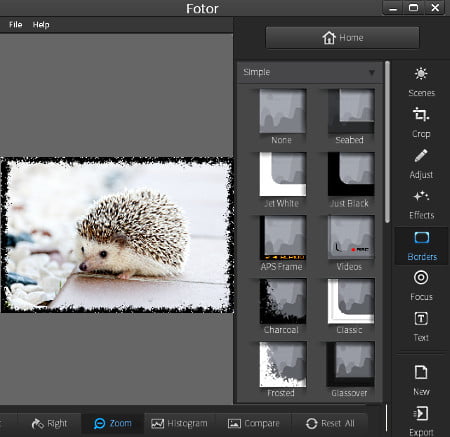The image size is (450, 437).
Task: Select the Focus tool
Action: point(421,277)
